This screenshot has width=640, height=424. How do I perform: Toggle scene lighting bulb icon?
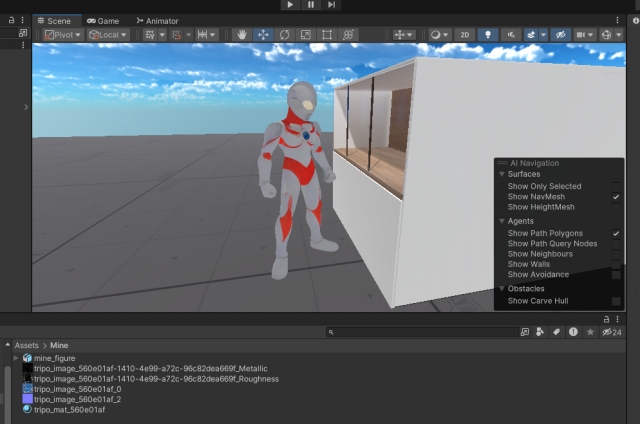tap(488, 35)
